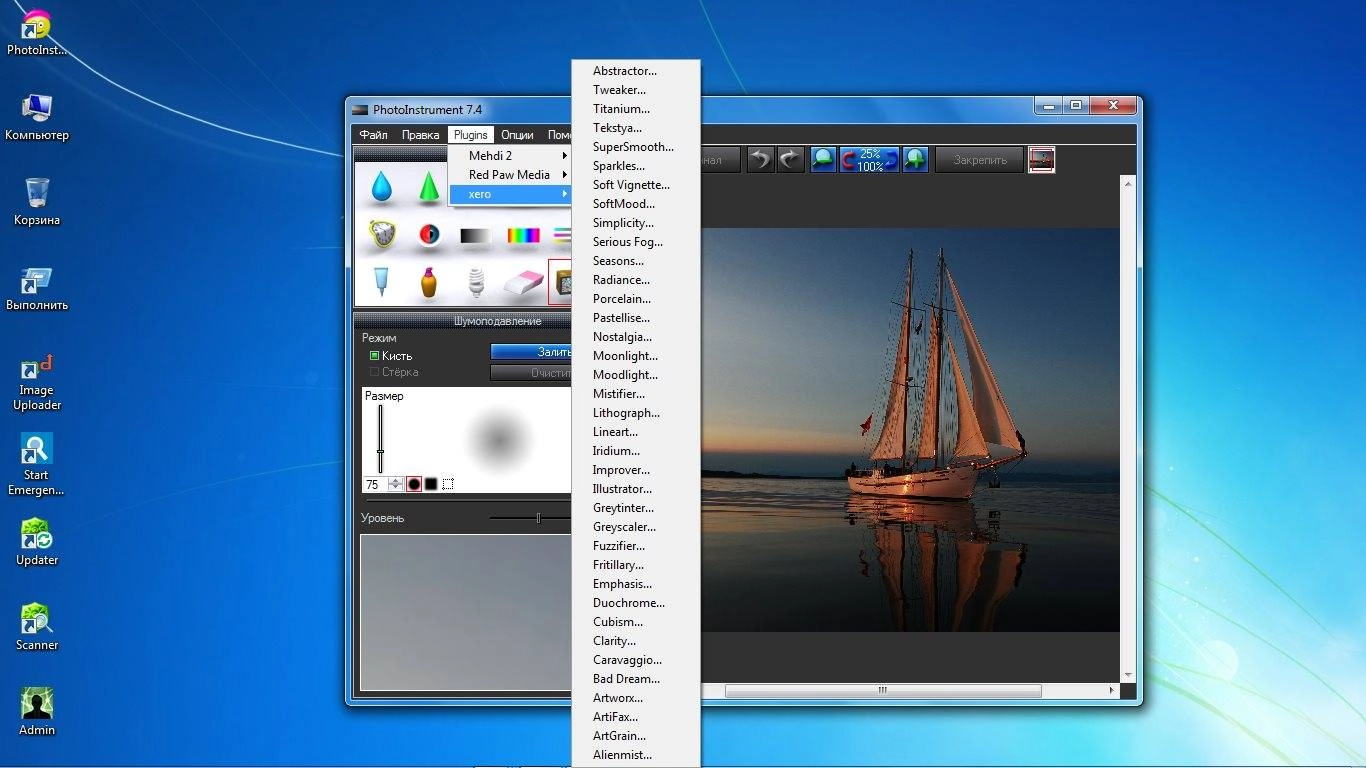Choose the blue tube tool
1366x768 pixels.
point(381,282)
